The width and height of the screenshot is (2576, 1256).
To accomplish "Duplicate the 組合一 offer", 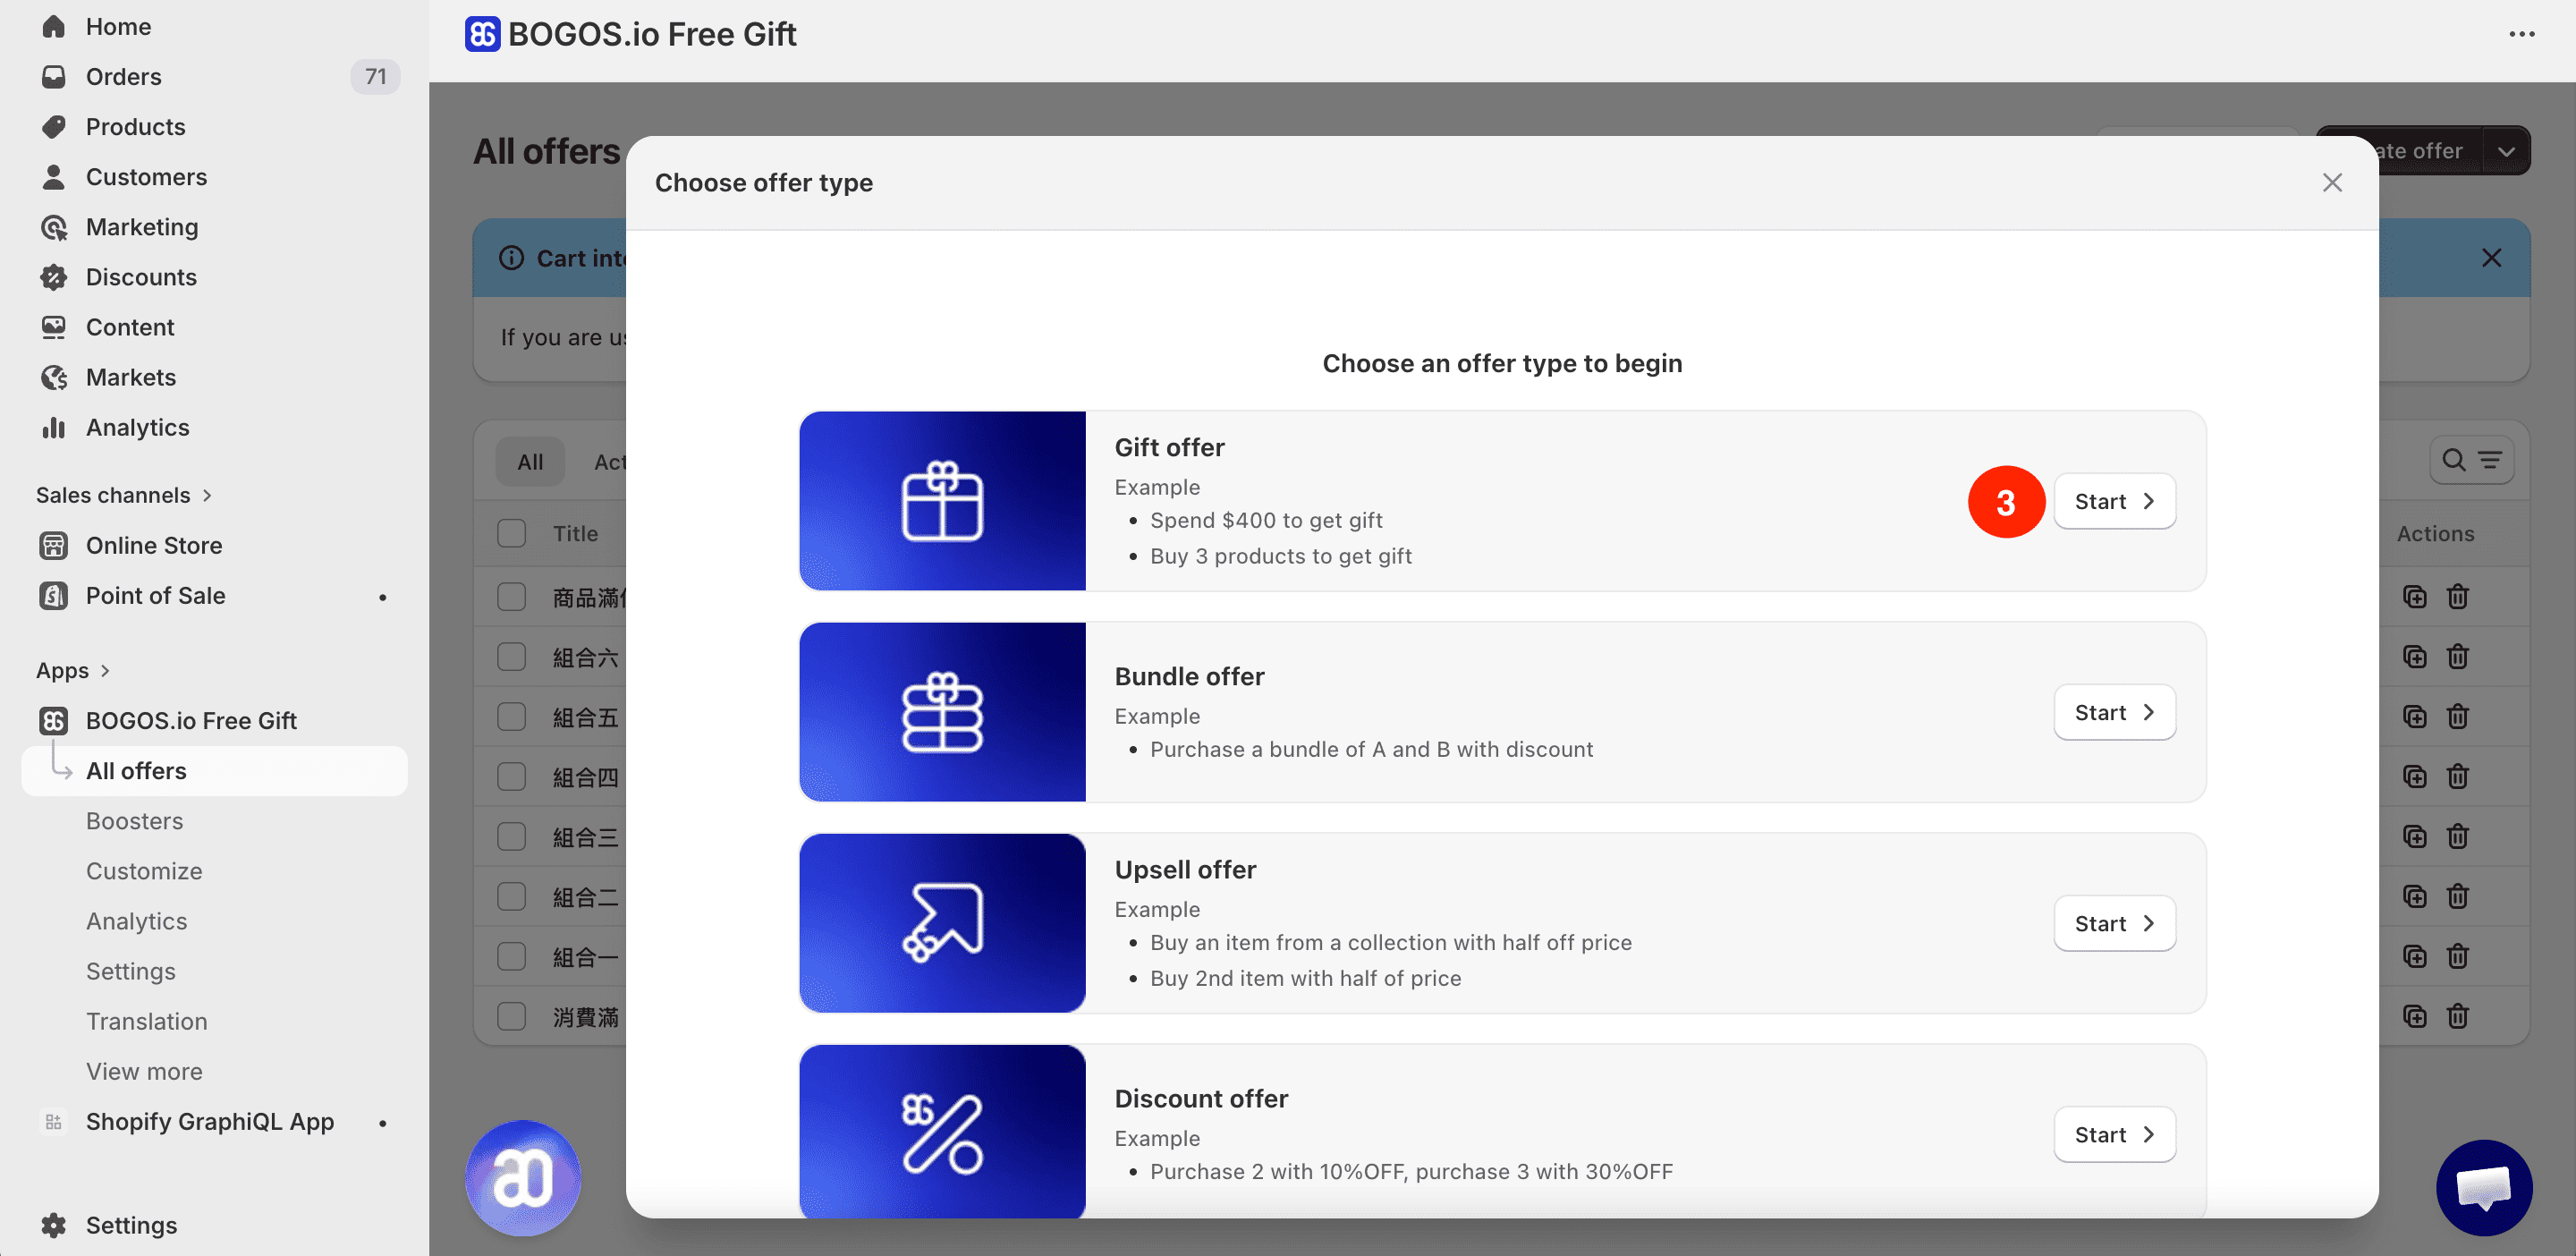I will 2414,957.
